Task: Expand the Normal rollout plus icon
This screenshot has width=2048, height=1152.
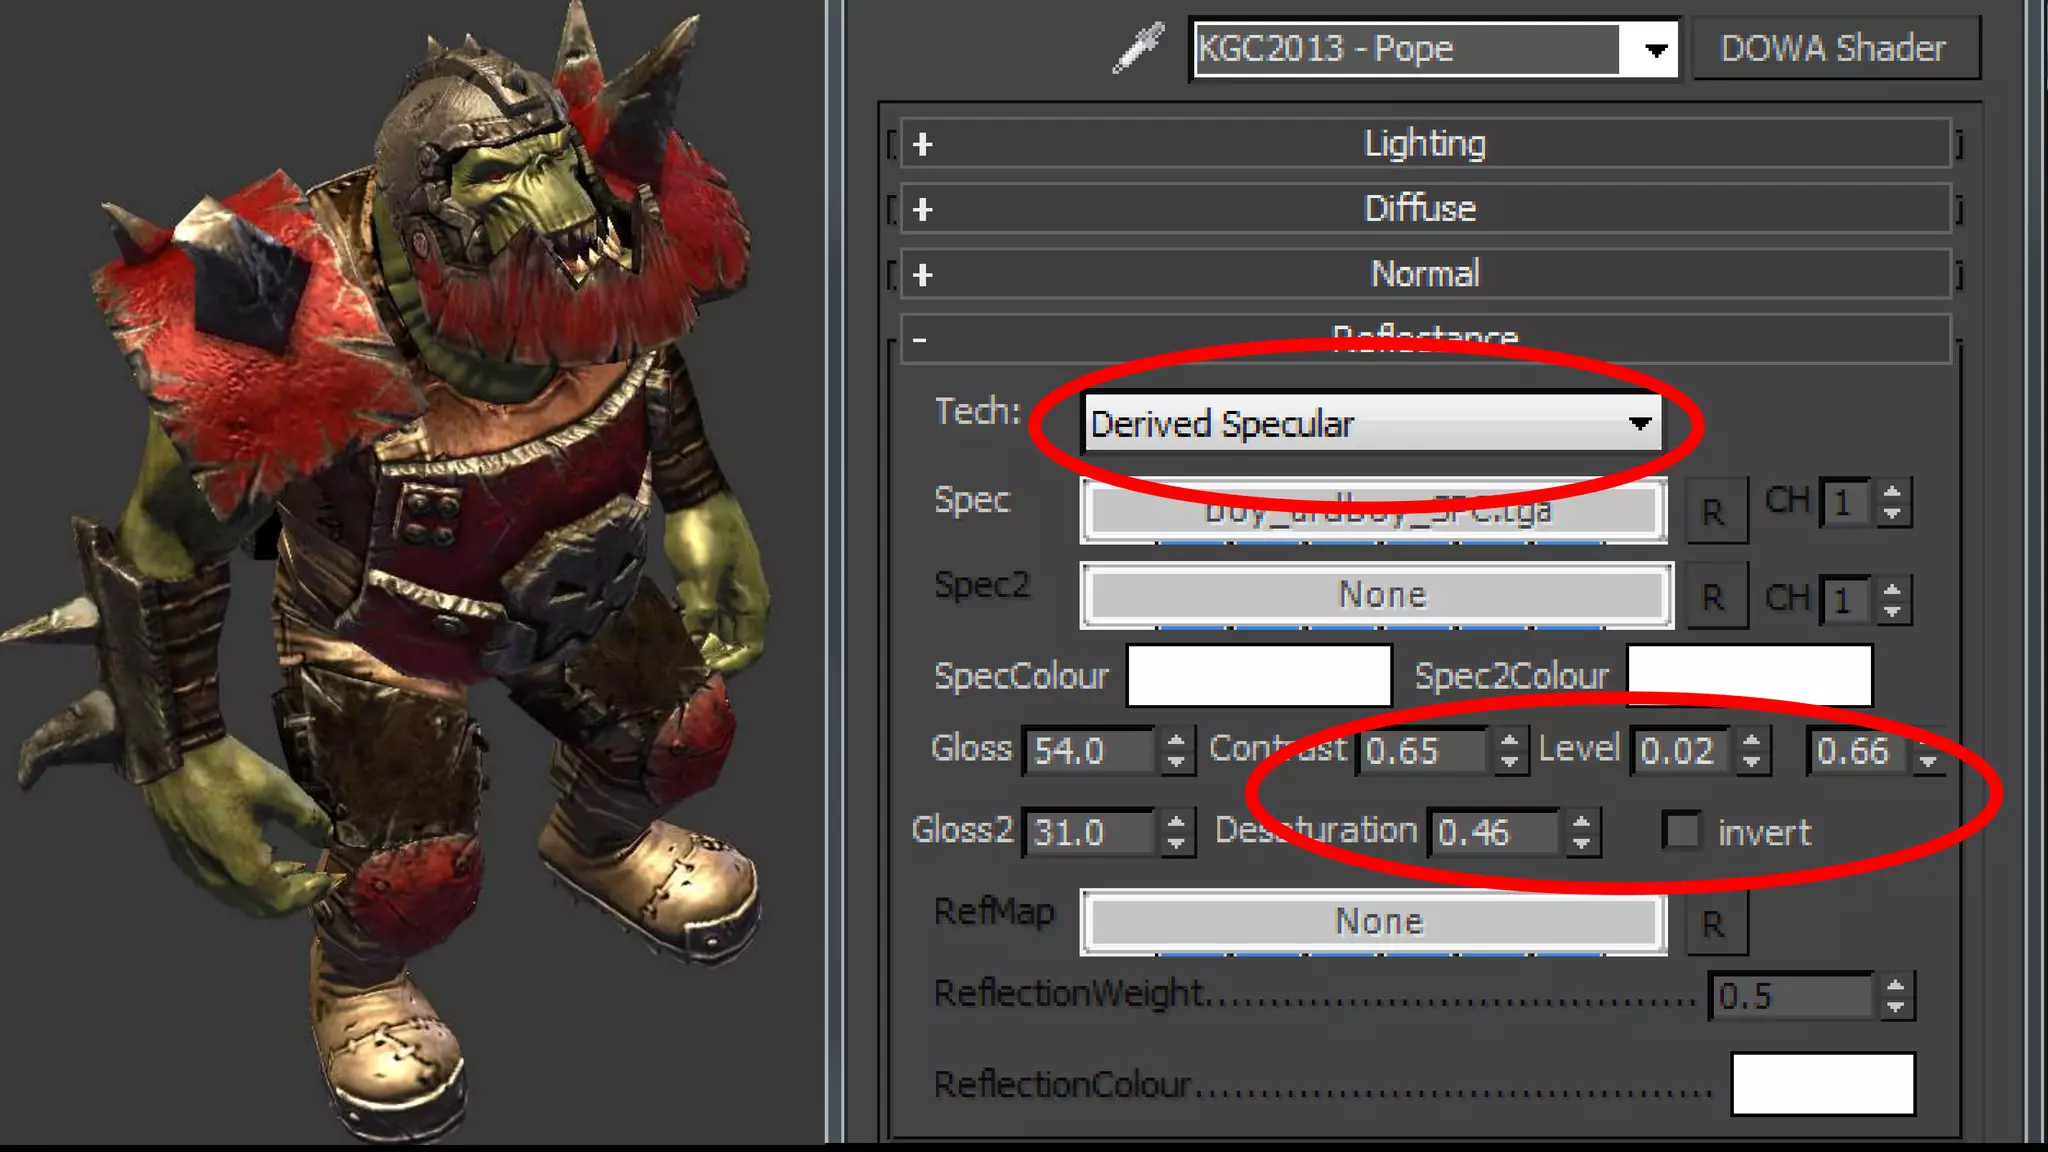Action: point(923,274)
